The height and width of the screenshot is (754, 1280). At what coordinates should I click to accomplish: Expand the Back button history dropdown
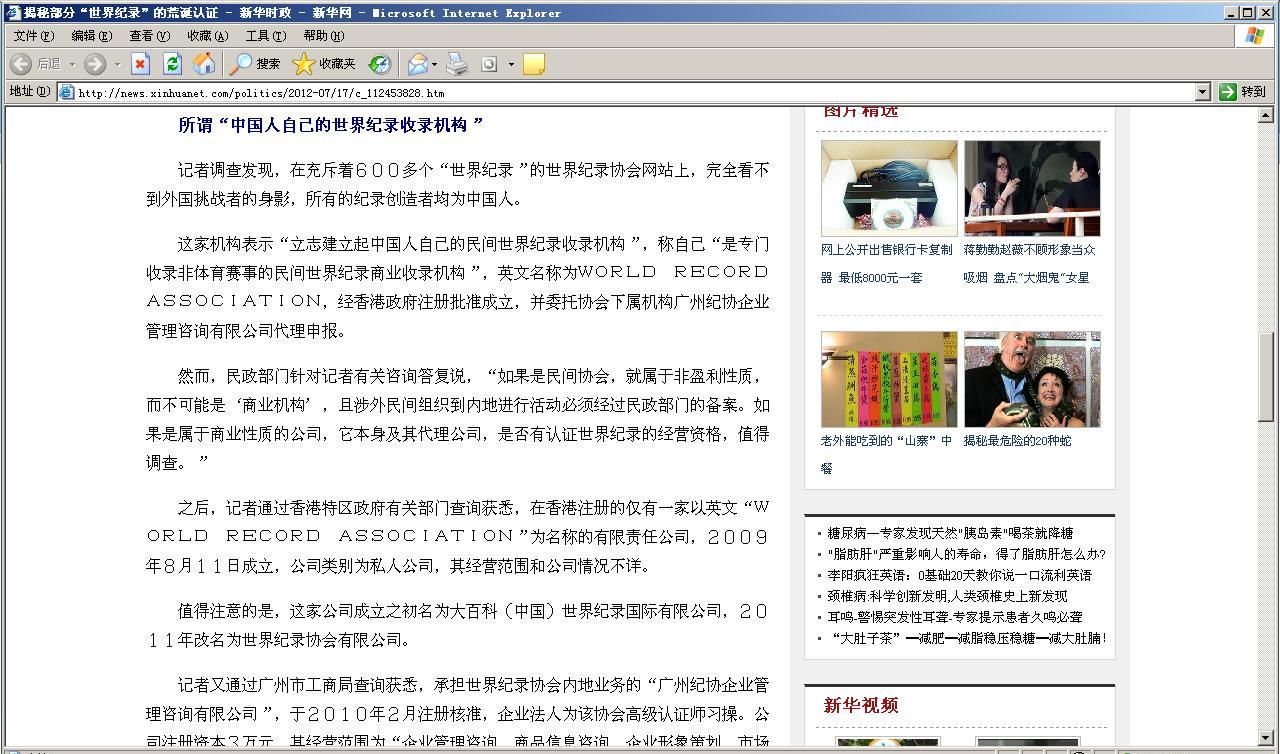(x=73, y=64)
